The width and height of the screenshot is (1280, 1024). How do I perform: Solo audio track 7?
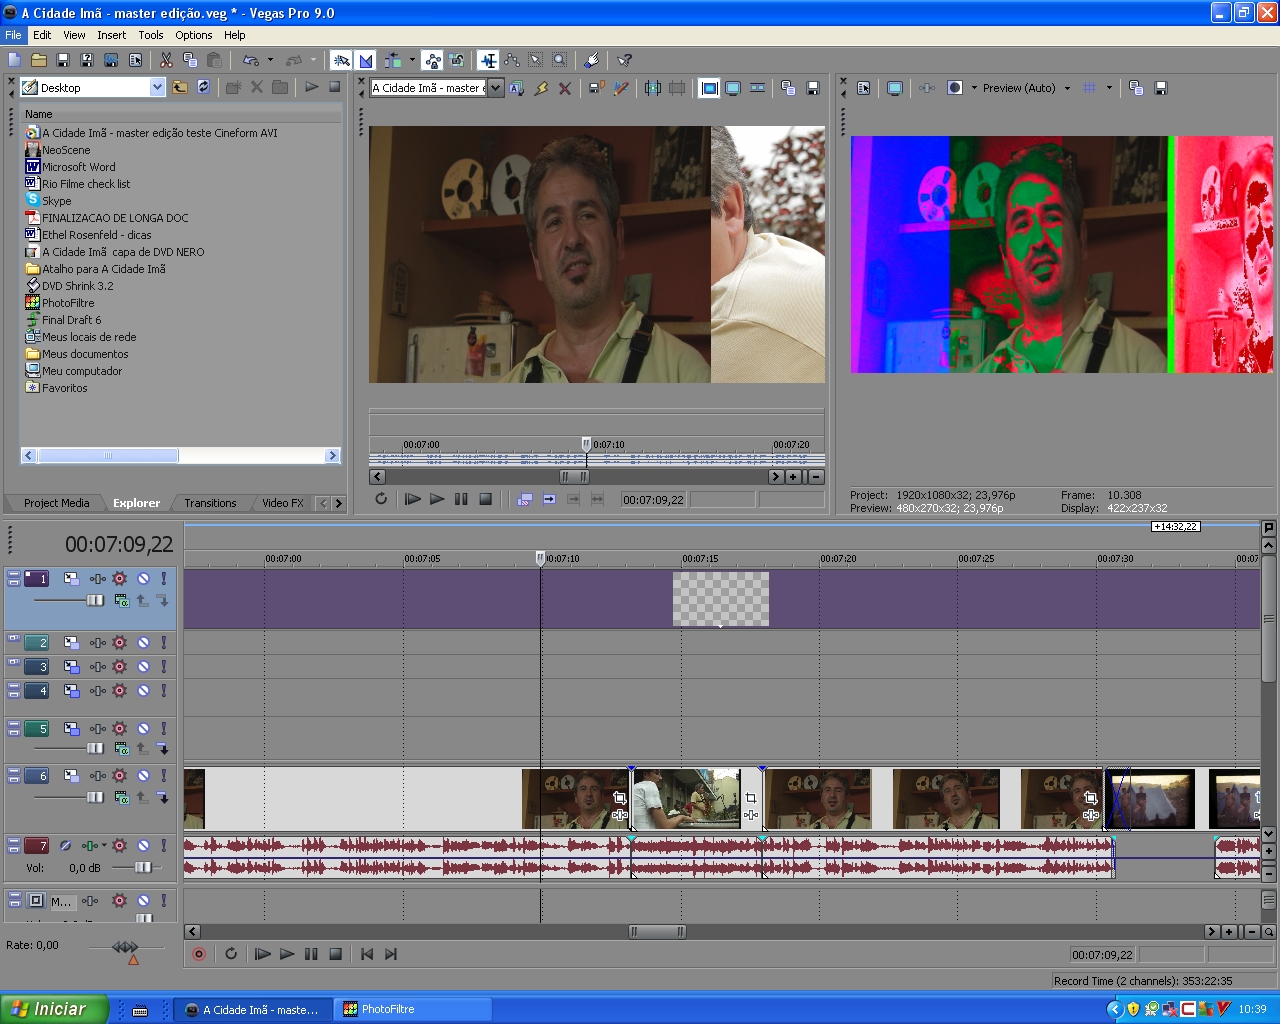pyautogui.click(x=164, y=846)
